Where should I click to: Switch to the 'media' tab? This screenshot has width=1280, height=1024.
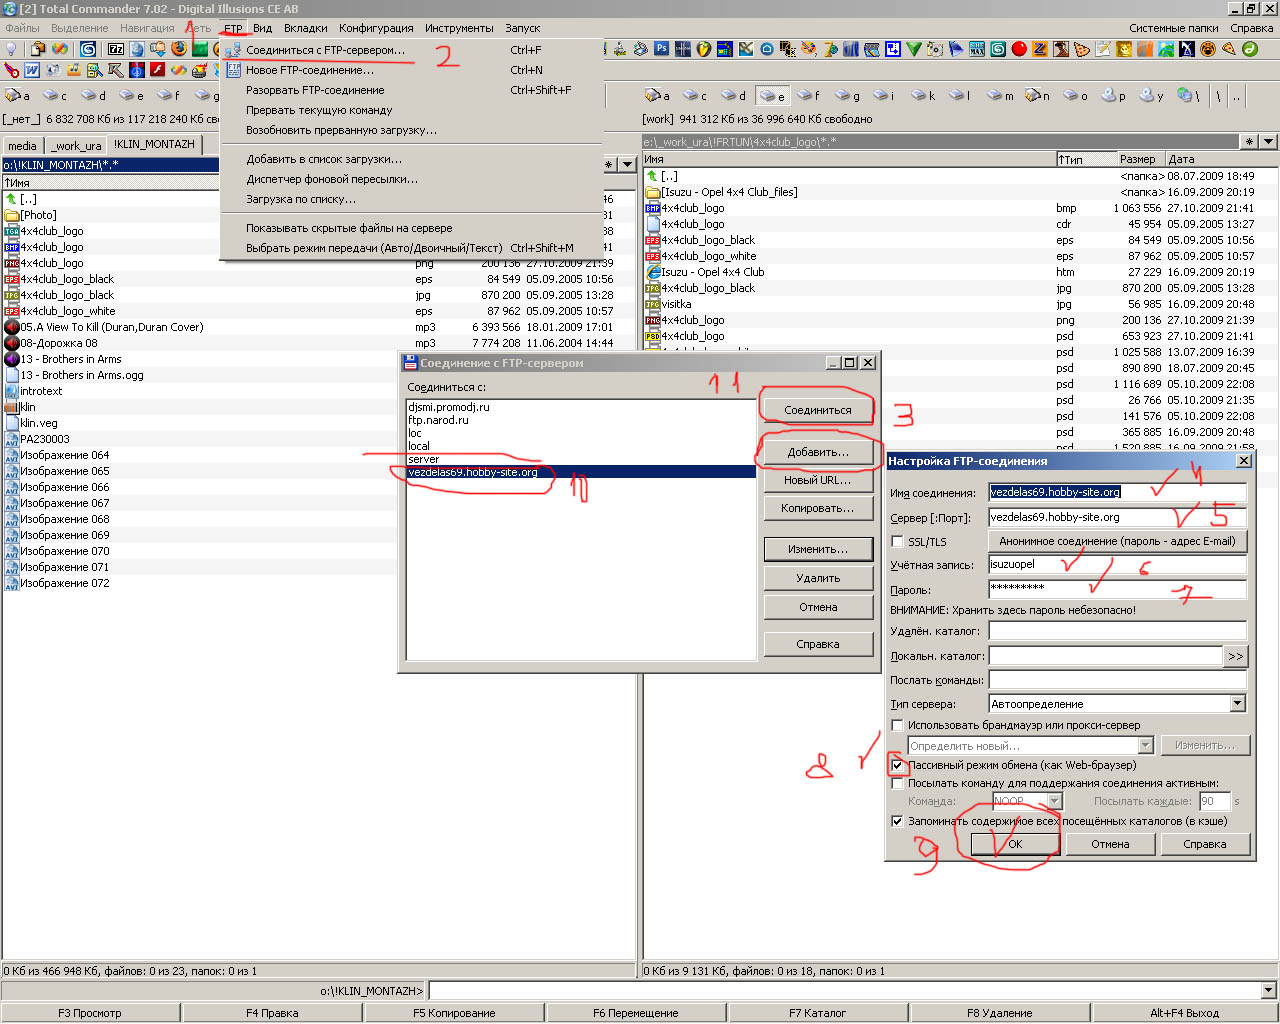point(22,146)
